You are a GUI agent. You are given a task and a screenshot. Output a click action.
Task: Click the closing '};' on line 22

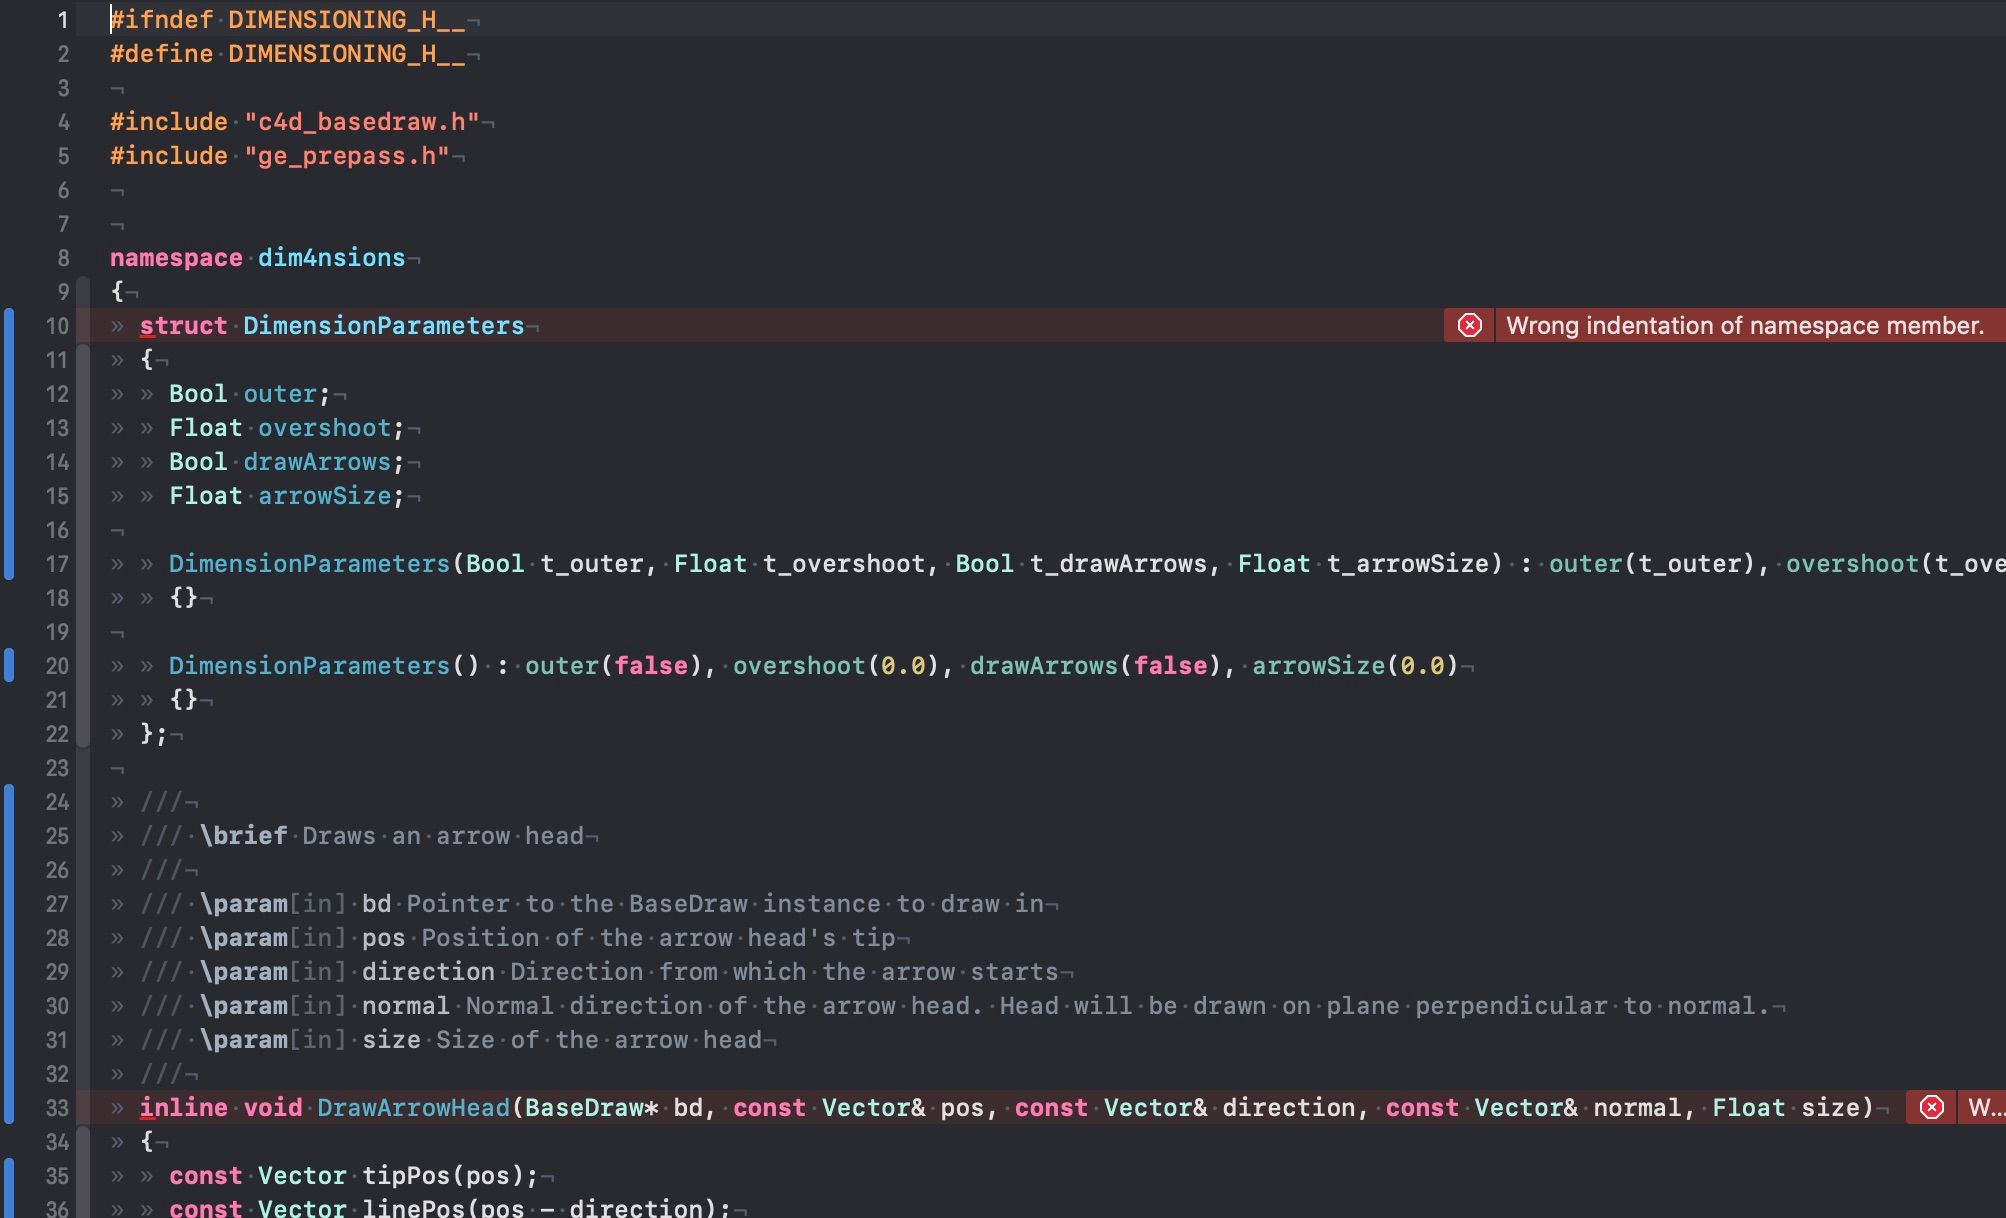[x=153, y=734]
